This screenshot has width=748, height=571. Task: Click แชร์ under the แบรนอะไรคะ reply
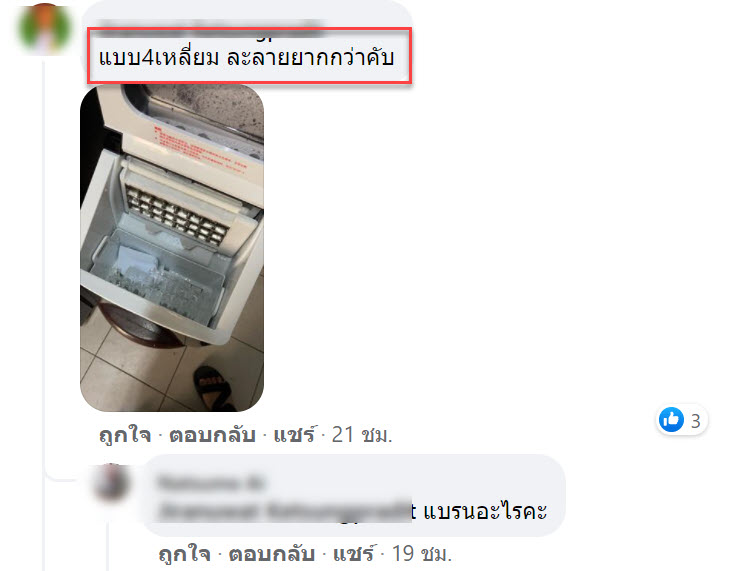tap(353, 554)
